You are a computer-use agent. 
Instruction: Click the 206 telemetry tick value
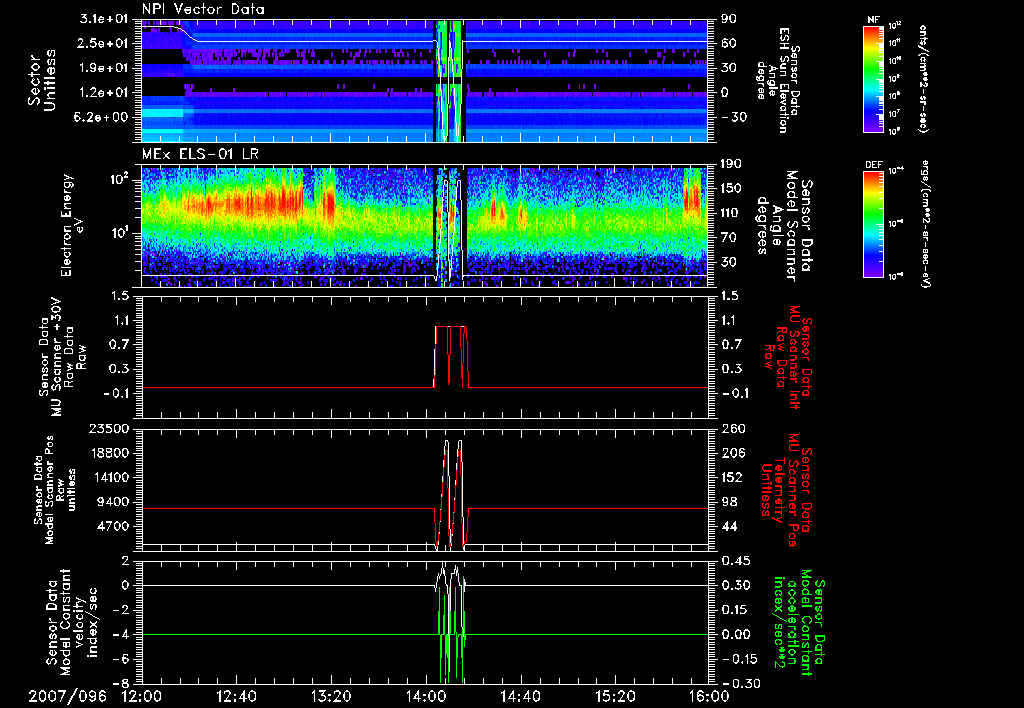[733, 453]
